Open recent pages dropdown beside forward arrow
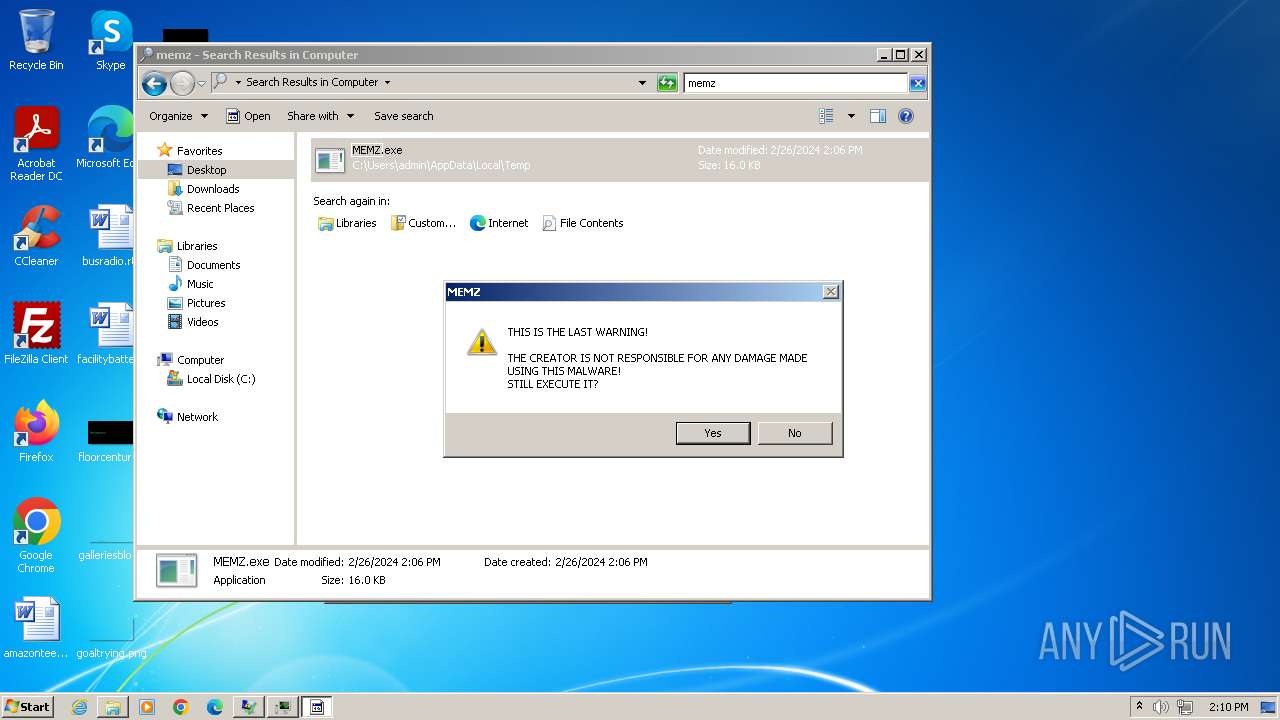 pos(201,83)
